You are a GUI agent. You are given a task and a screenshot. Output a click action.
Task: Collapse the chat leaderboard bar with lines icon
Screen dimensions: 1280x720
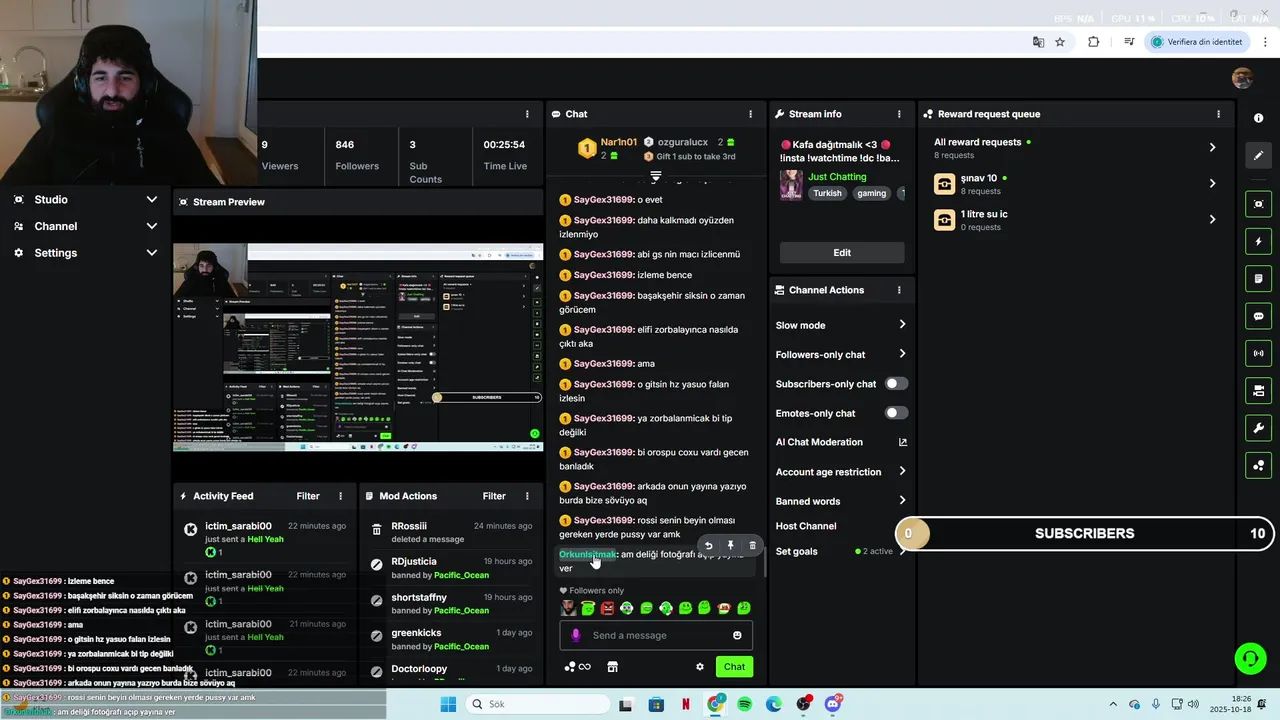(655, 176)
